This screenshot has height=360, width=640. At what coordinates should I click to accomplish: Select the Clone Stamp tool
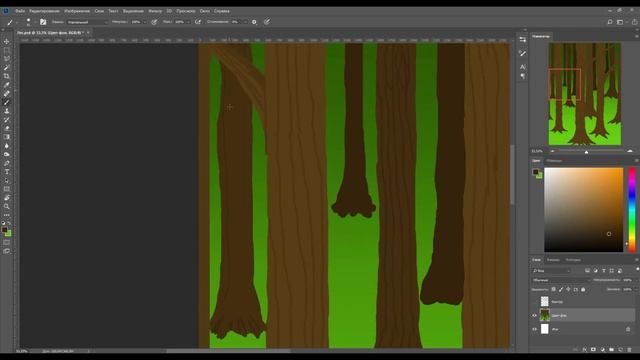point(7,111)
